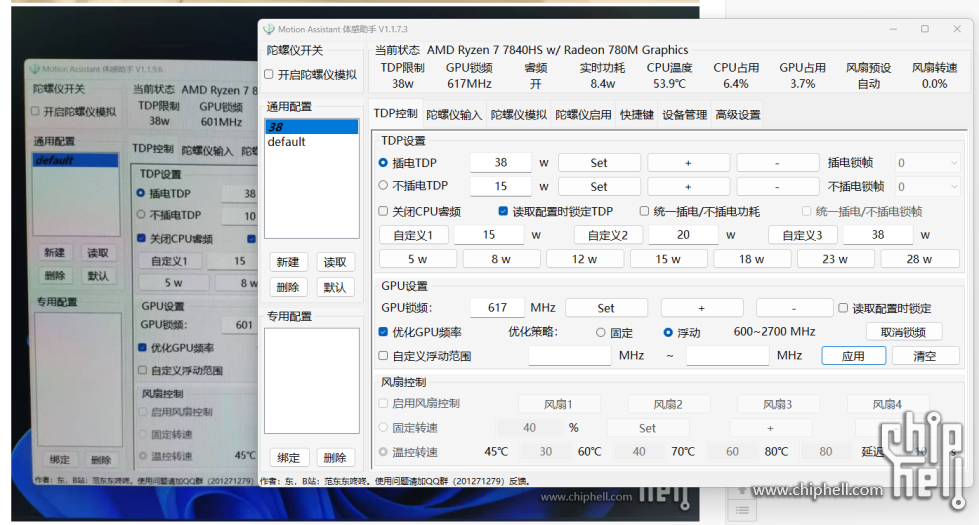Set TDP to 23 w preset
This screenshot has height=525, width=979.
[835, 258]
